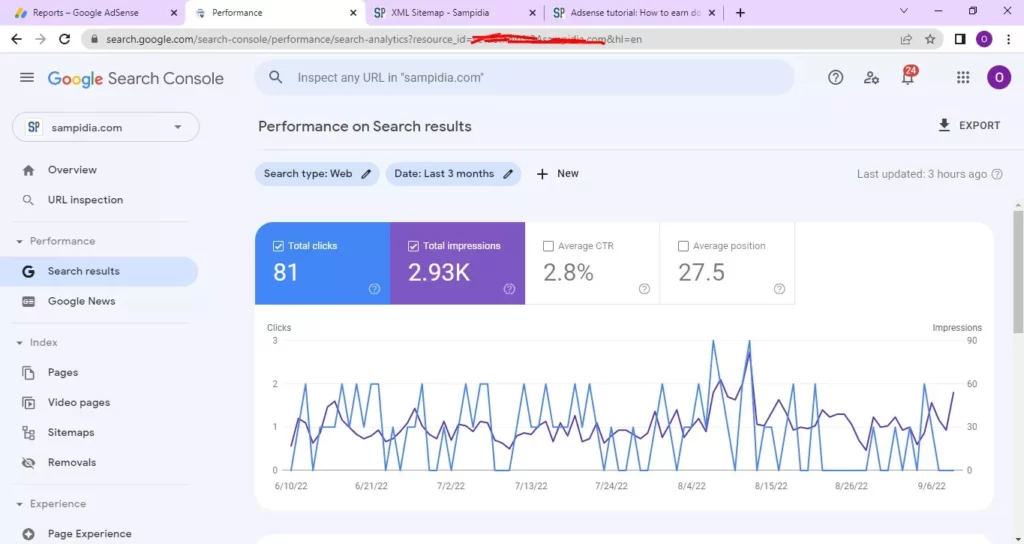Open users and permissions icon

point(871,78)
